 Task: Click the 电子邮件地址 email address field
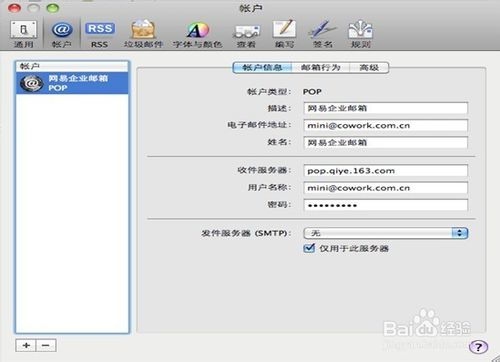coord(386,126)
